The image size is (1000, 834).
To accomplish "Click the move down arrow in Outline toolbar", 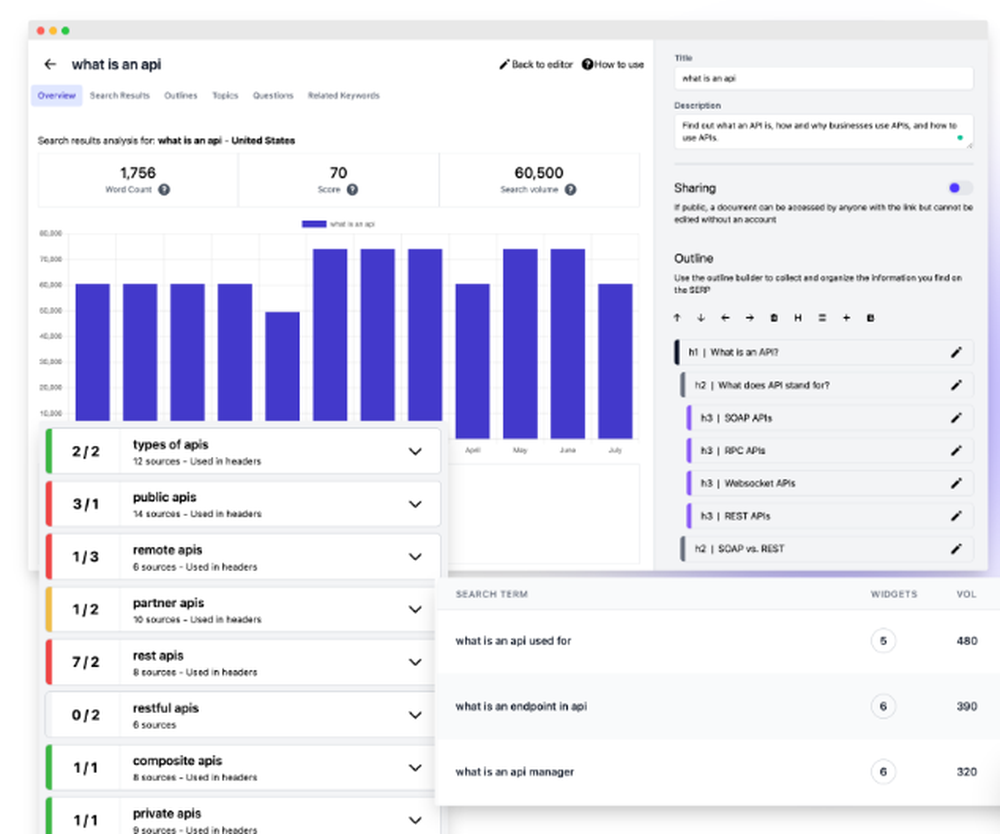I will (701, 318).
